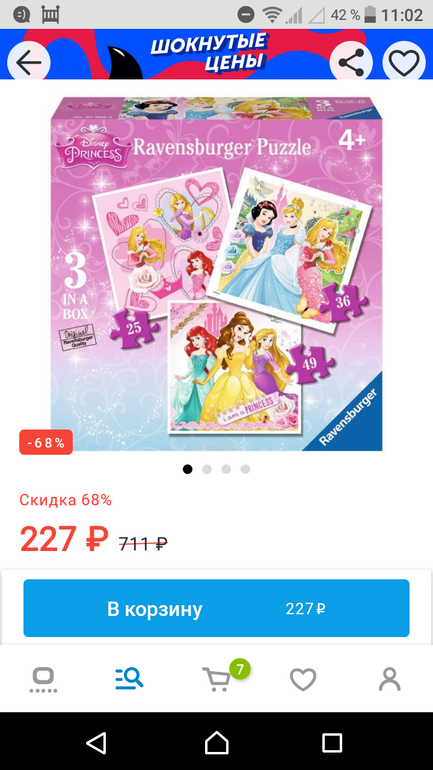This screenshot has height=770, width=433.
Task: Open the profile icon in bottom bar
Action: pyautogui.click(x=389, y=680)
